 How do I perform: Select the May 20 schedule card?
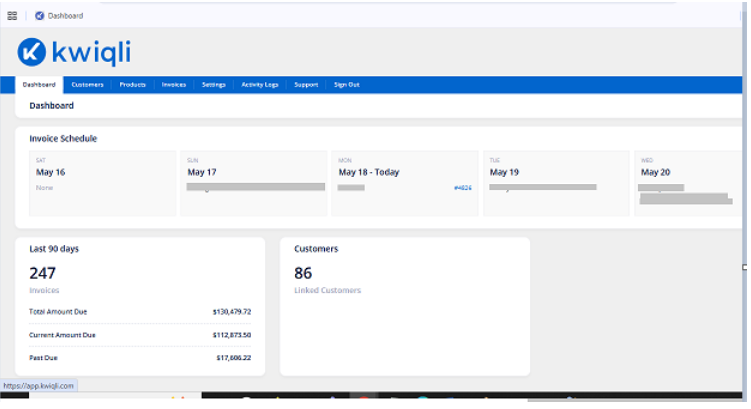(689, 183)
